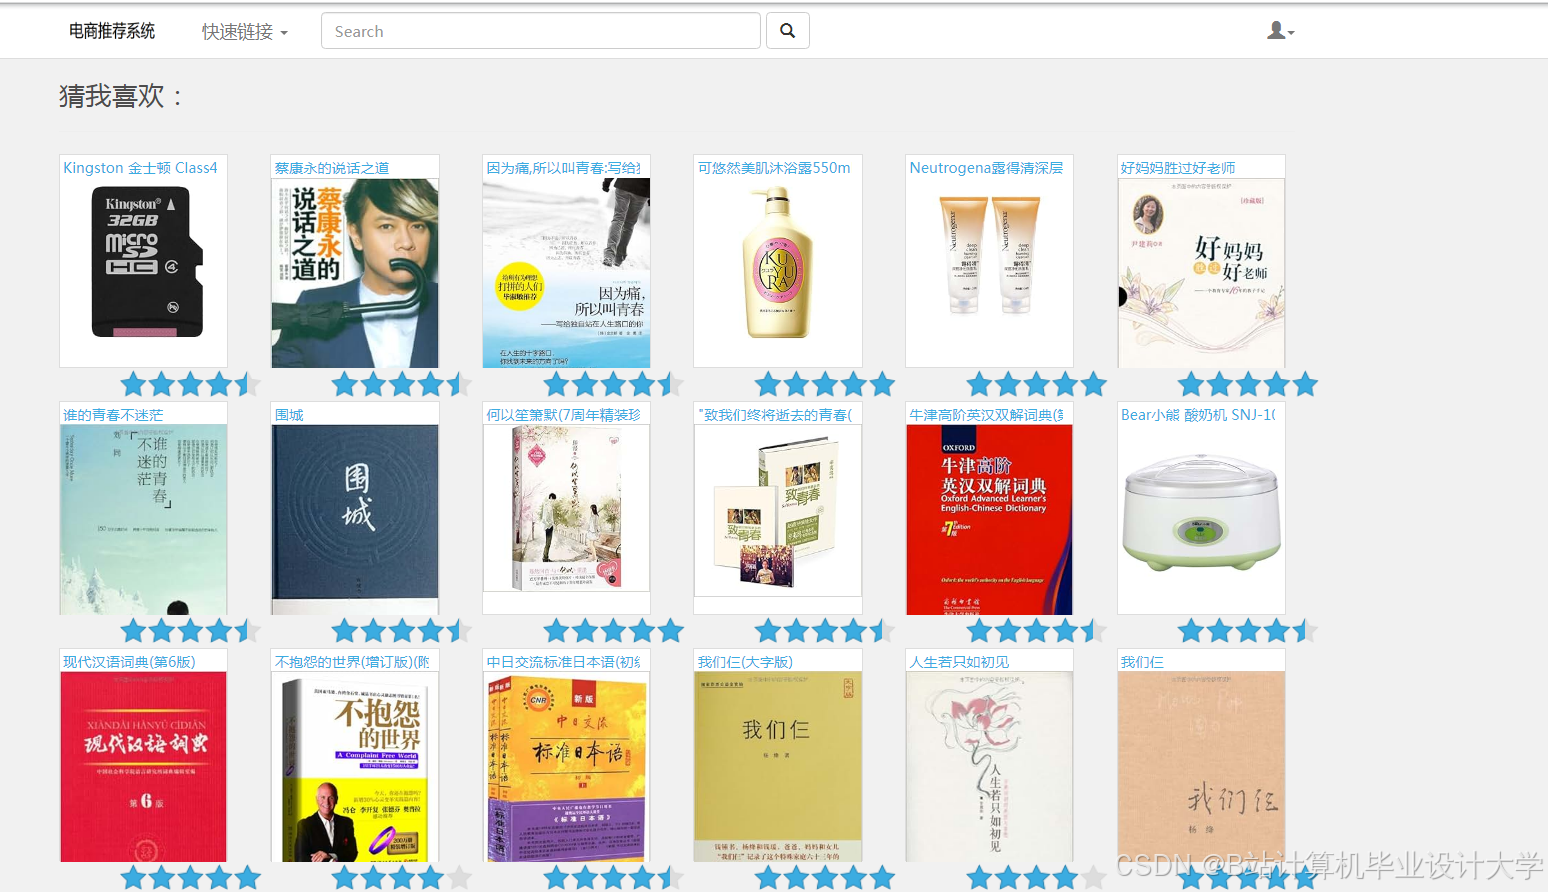The width and height of the screenshot is (1548, 892).
Task: Open the 中日交流标准日本语 title link
Action: 564,662
